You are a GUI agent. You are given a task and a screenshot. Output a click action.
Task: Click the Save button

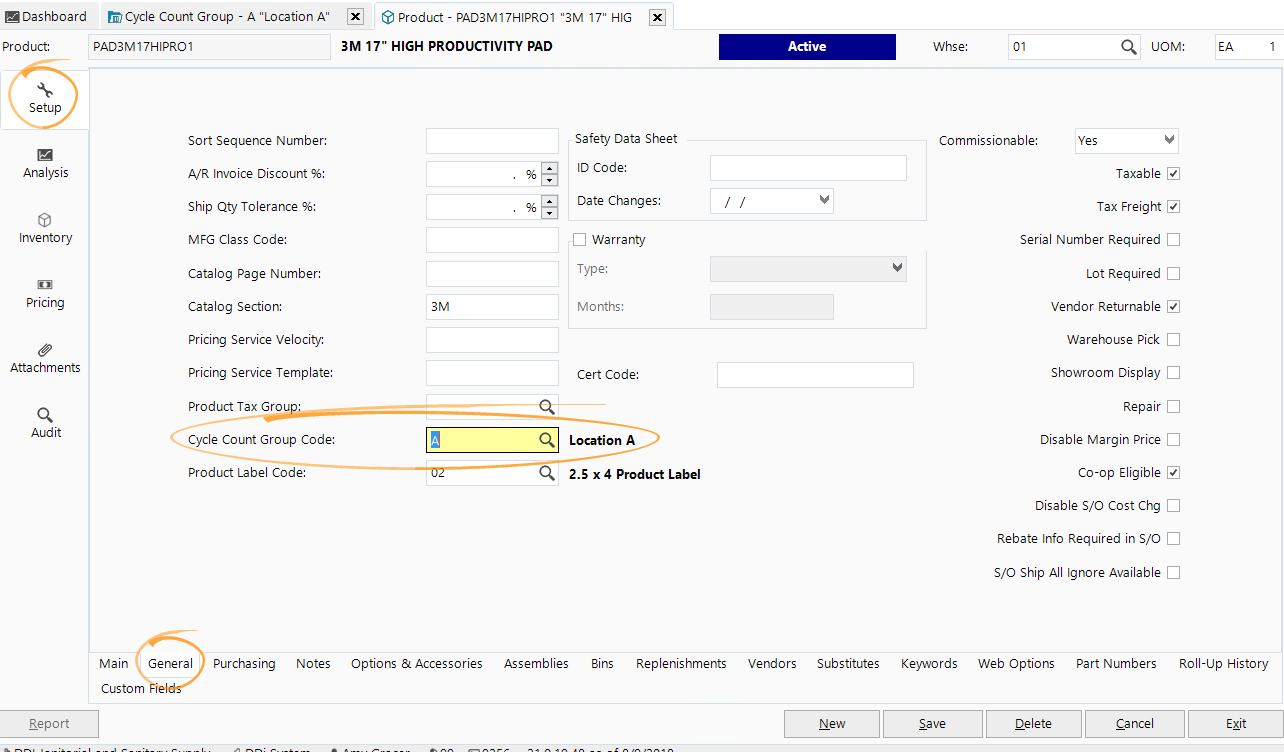click(x=932, y=723)
